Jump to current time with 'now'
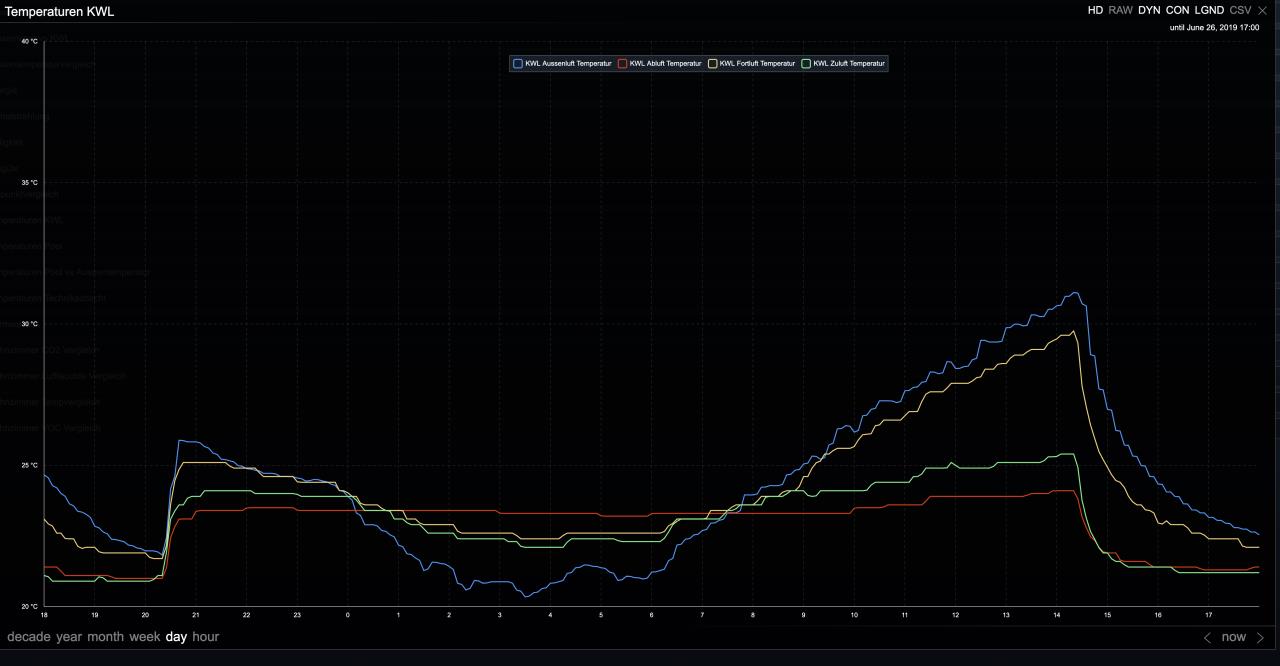Screen dimensions: 1280x666 1234,637
